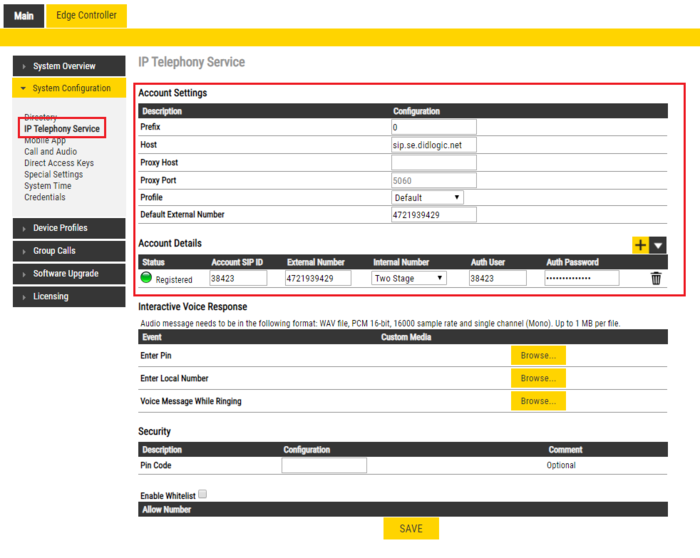This screenshot has height=558, width=700.
Task: Click the Host input field
Action: tap(433, 145)
